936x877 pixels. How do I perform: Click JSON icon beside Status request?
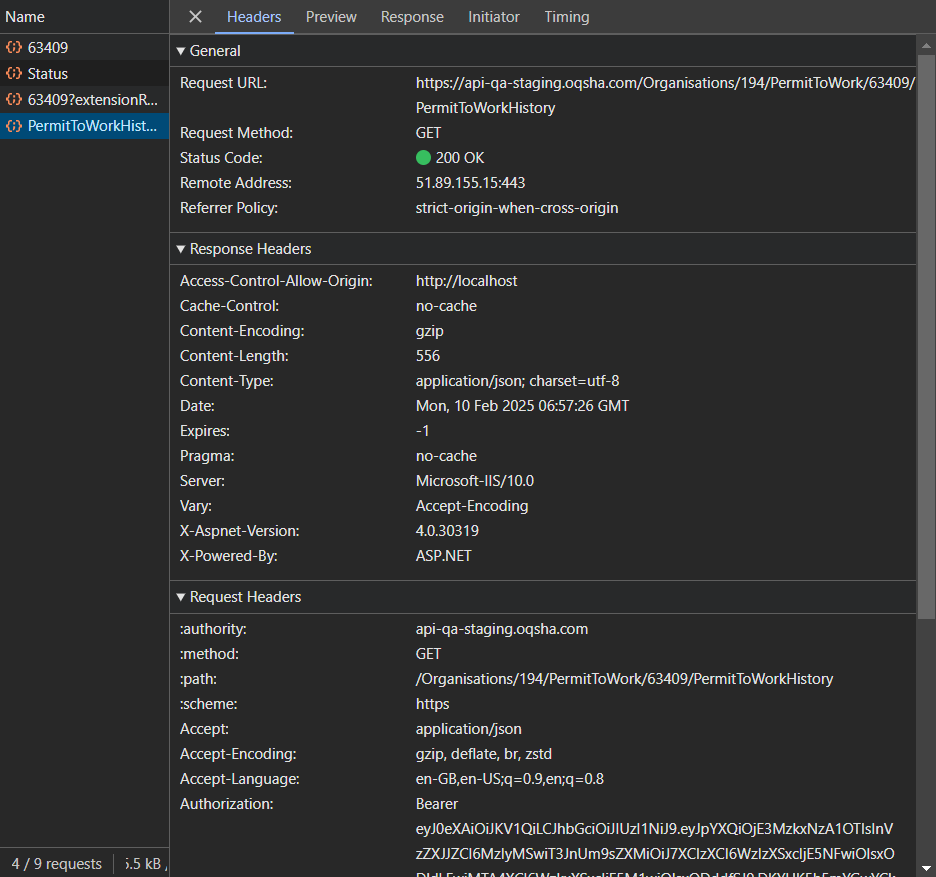coord(14,74)
